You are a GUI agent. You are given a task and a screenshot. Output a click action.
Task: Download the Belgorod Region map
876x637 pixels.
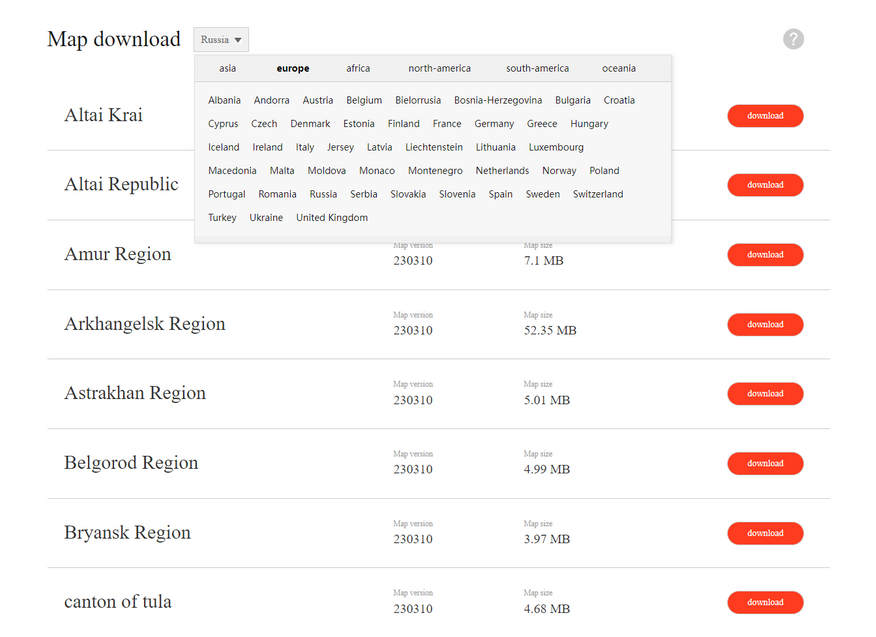pyautogui.click(x=765, y=464)
